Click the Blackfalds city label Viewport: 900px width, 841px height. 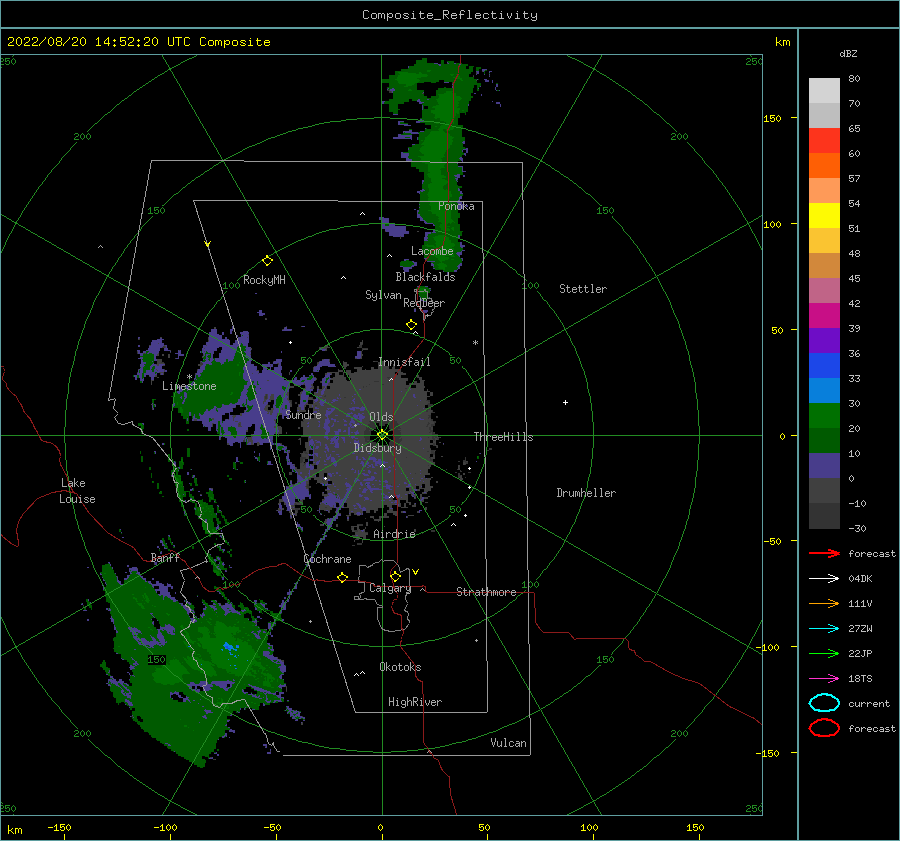pos(425,277)
